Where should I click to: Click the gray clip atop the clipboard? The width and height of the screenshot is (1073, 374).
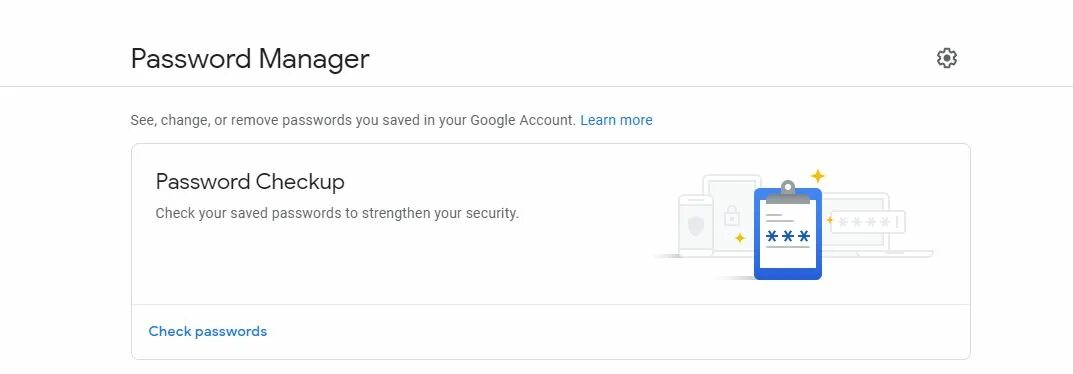788,192
